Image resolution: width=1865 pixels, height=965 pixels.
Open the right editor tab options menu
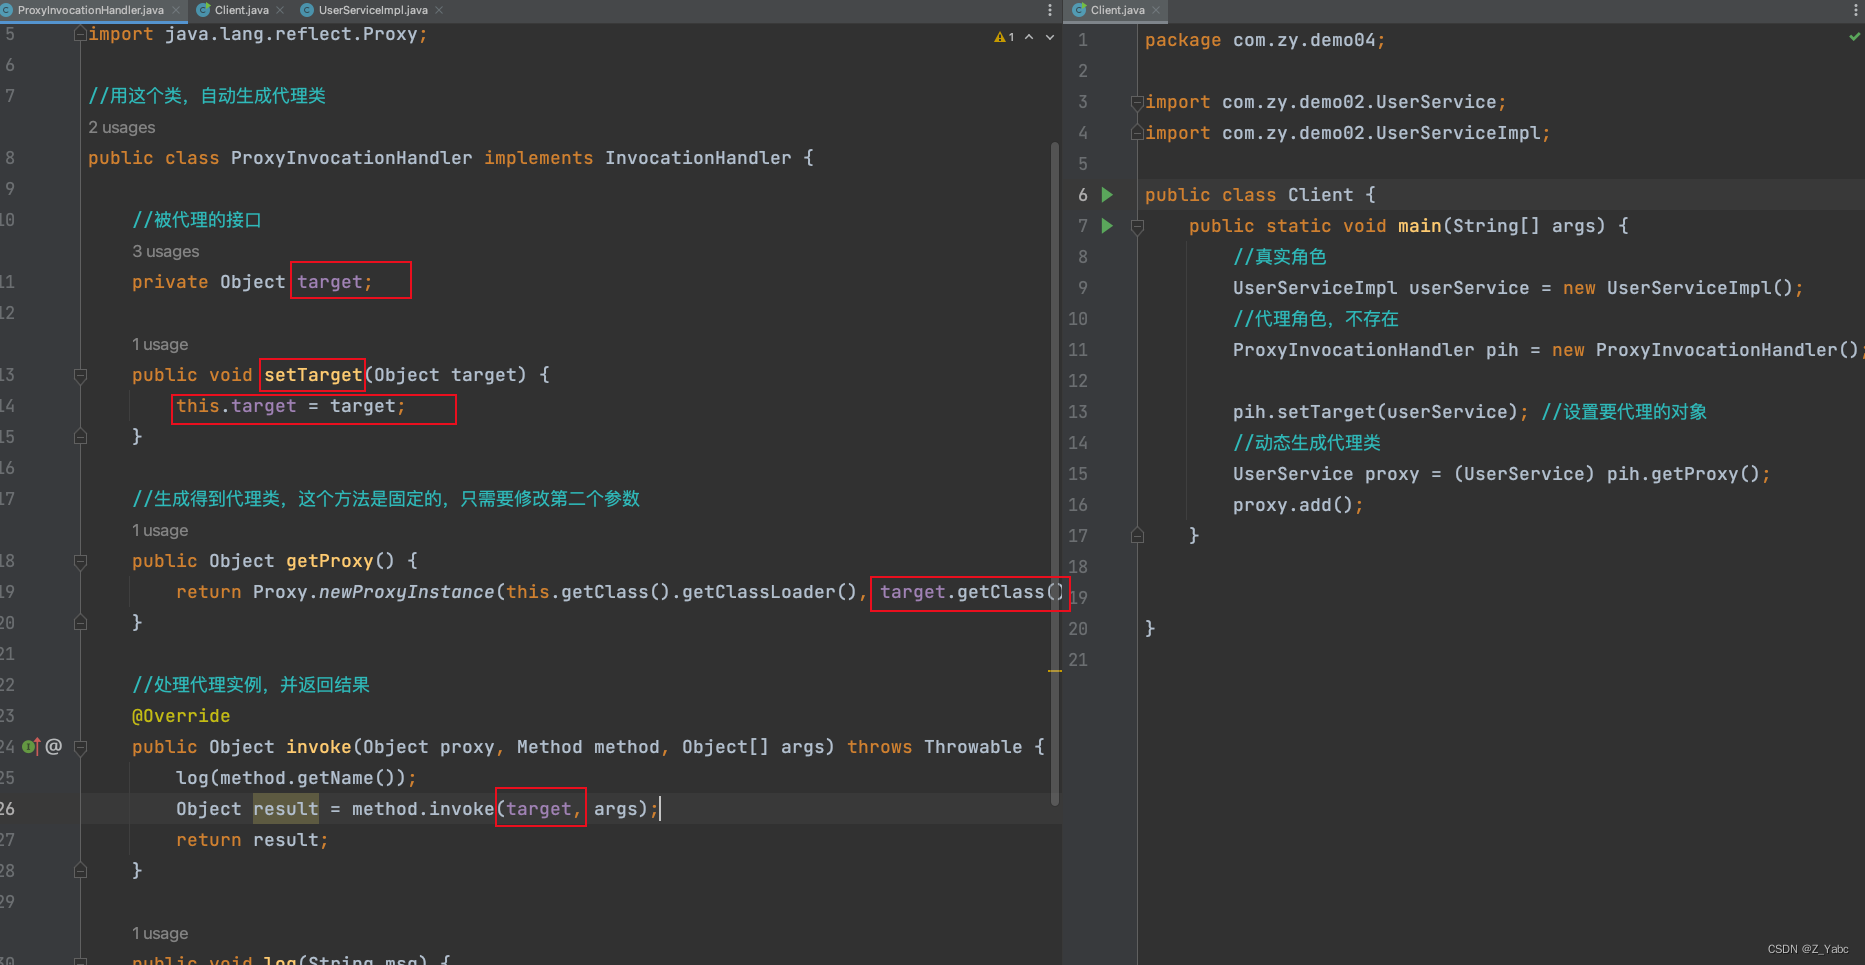pos(1855,10)
